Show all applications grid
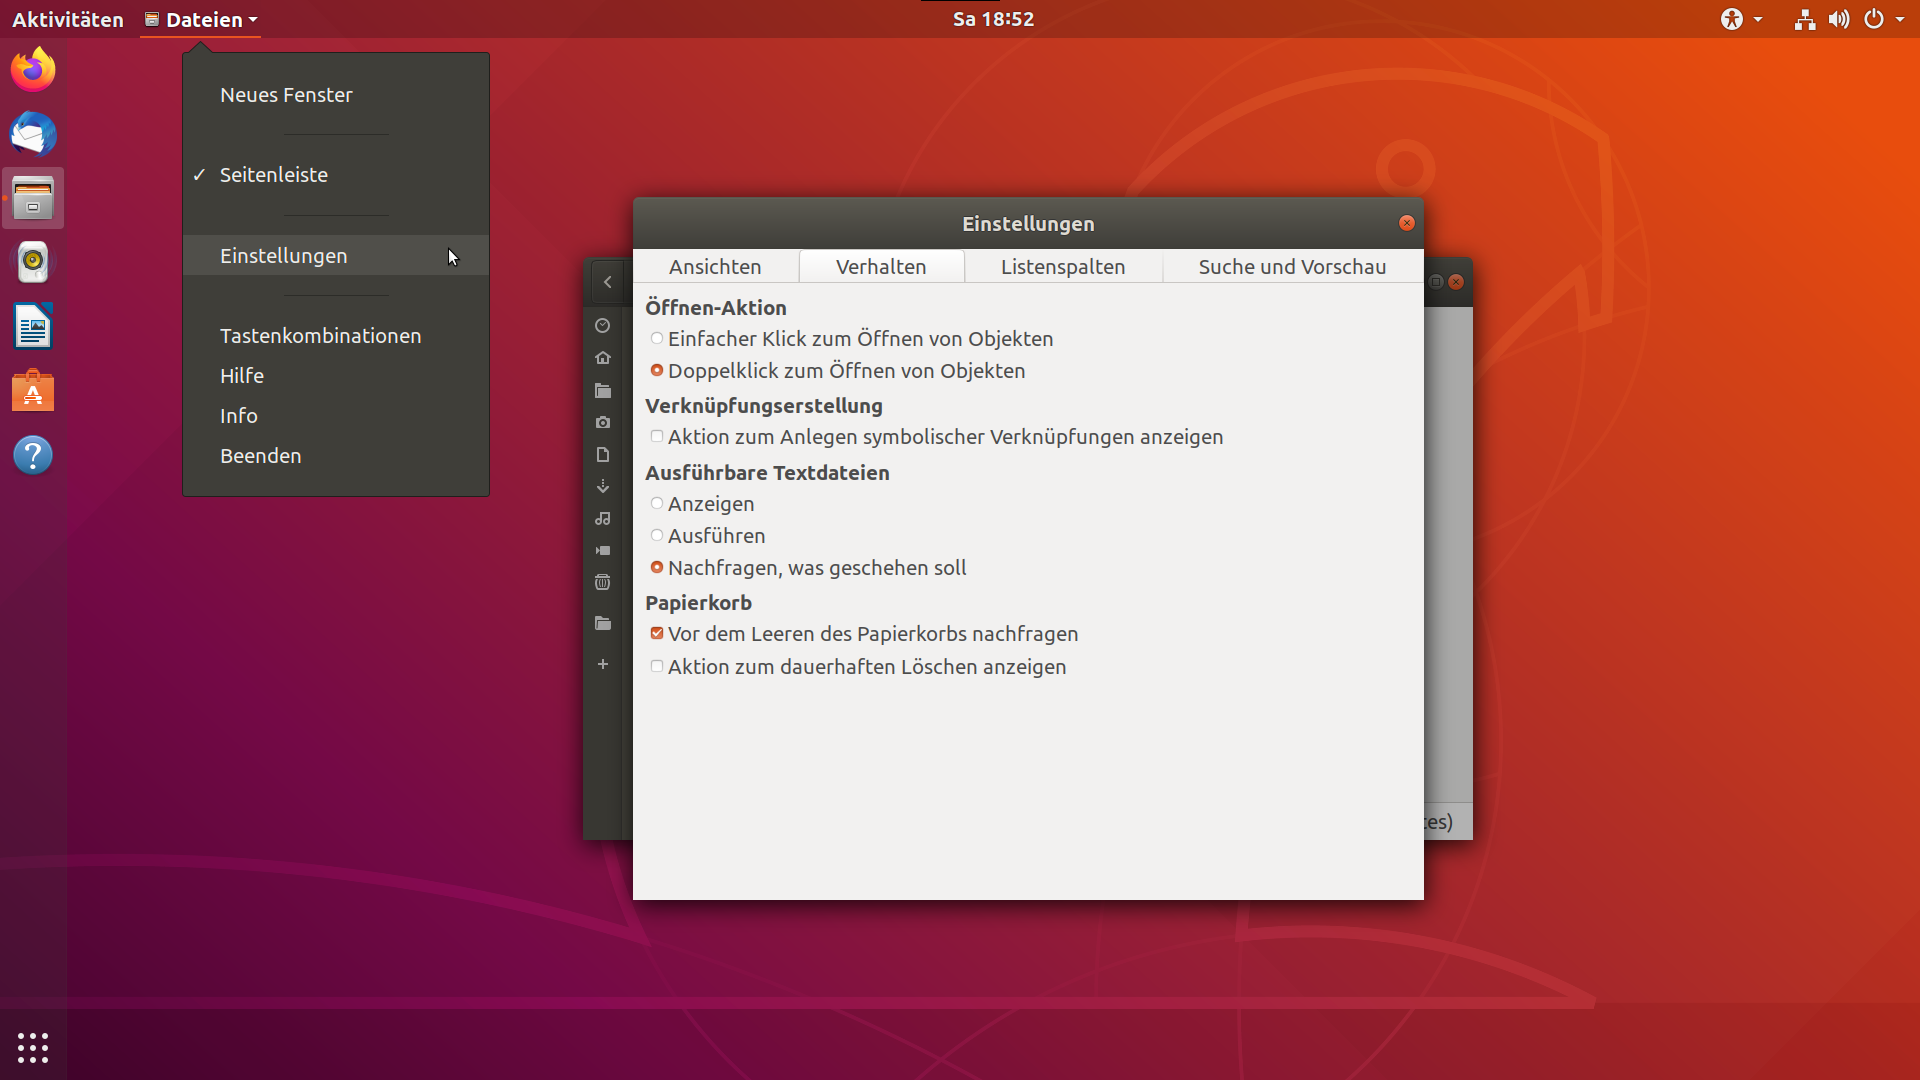This screenshot has height=1080, width=1920. 33,1047
